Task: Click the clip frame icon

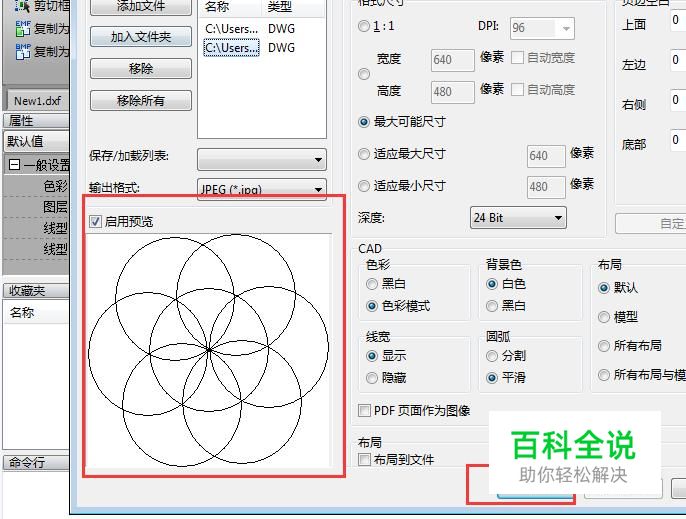Action: [x=22, y=6]
